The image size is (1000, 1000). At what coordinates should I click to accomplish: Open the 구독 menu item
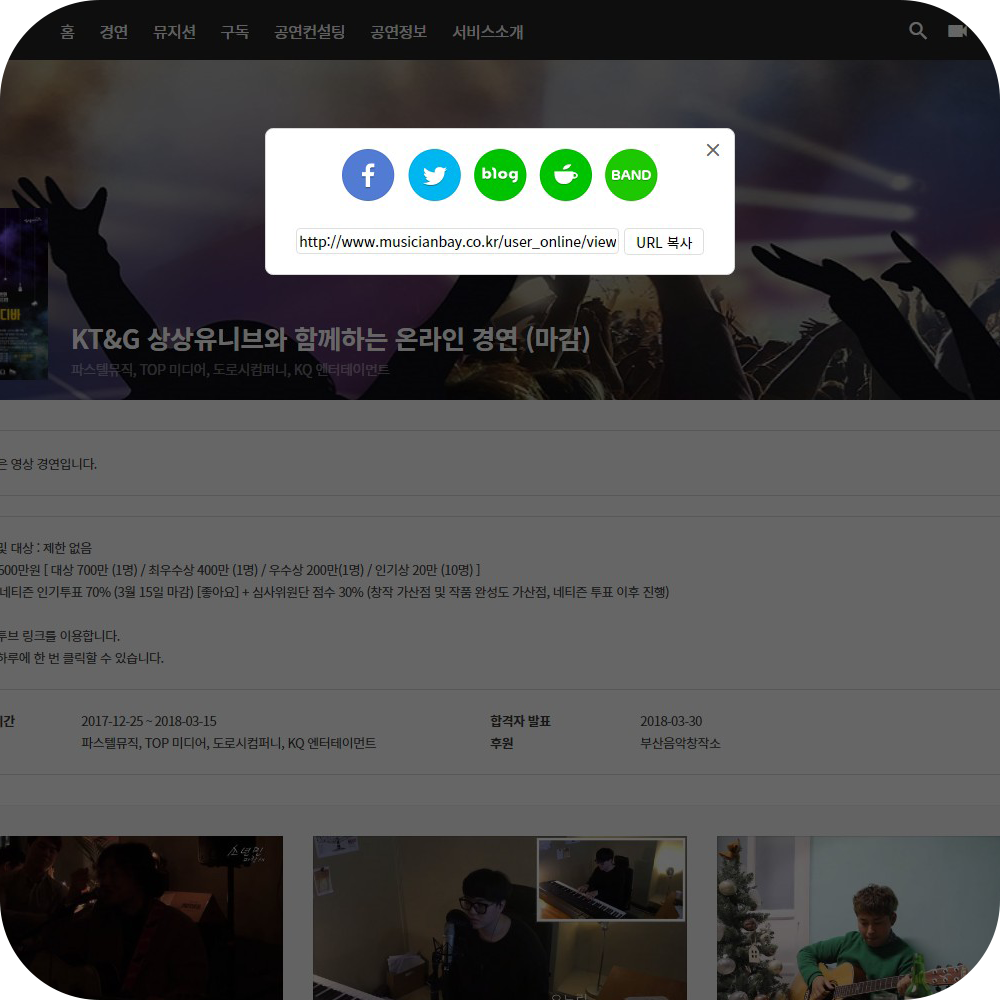[x=235, y=31]
